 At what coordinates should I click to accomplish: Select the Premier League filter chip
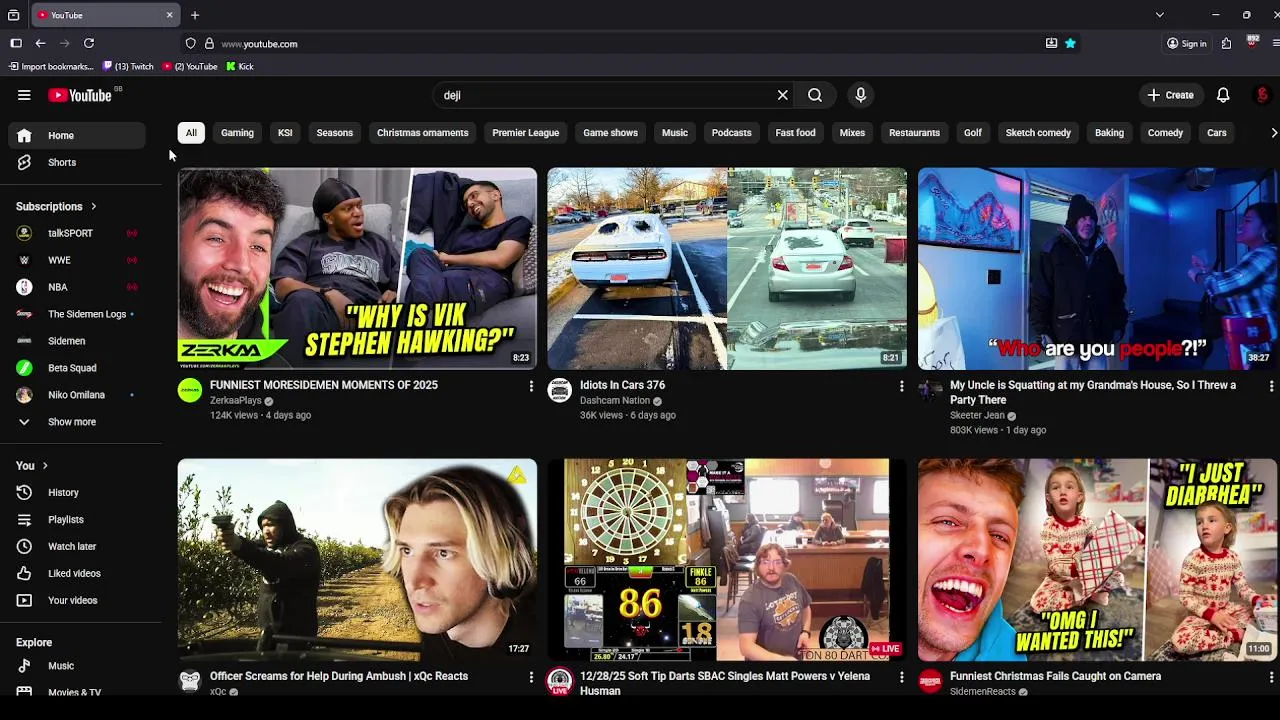(x=525, y=133)
